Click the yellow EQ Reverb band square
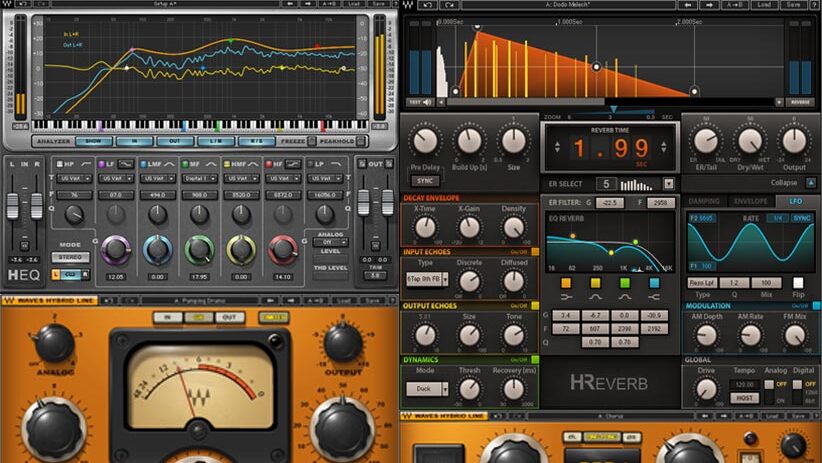The height and width of the screenshot is (463, 822). coord(595,283)
